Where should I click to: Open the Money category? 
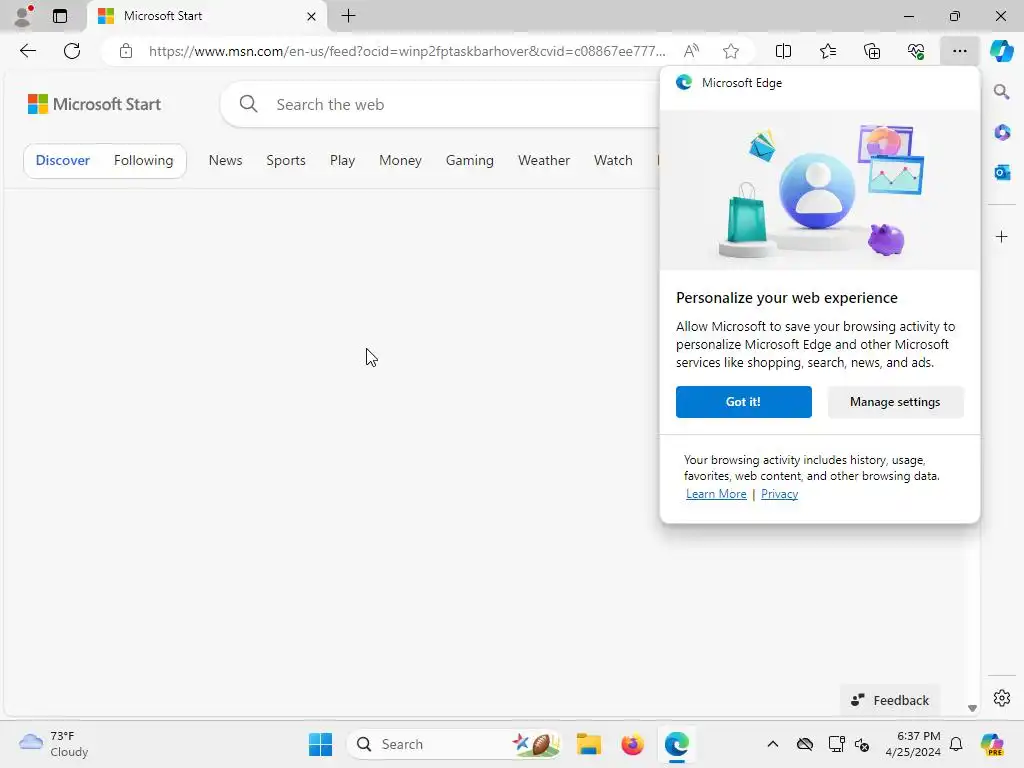point(400,161)
